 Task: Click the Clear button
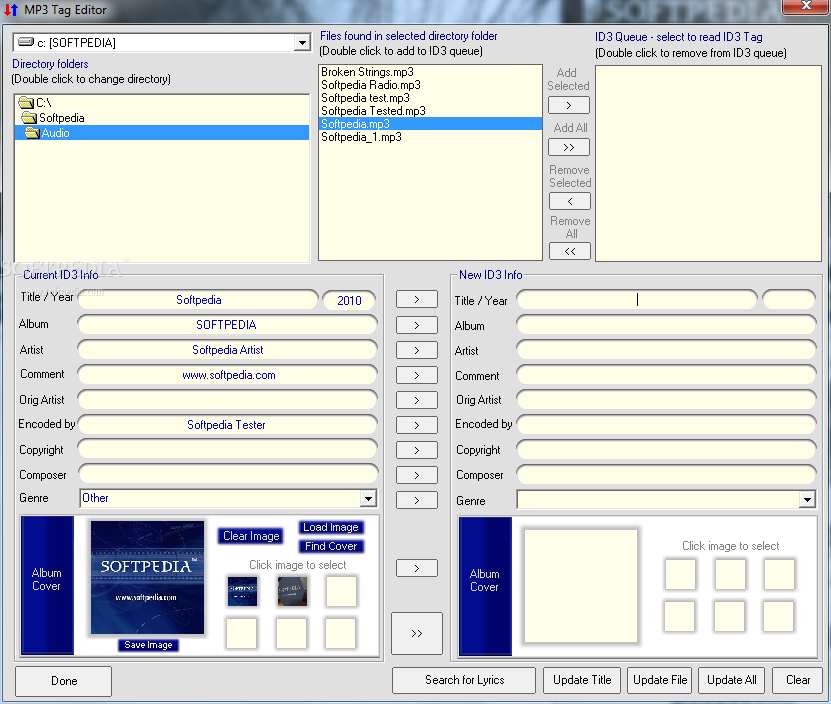(x=798, y=680)
